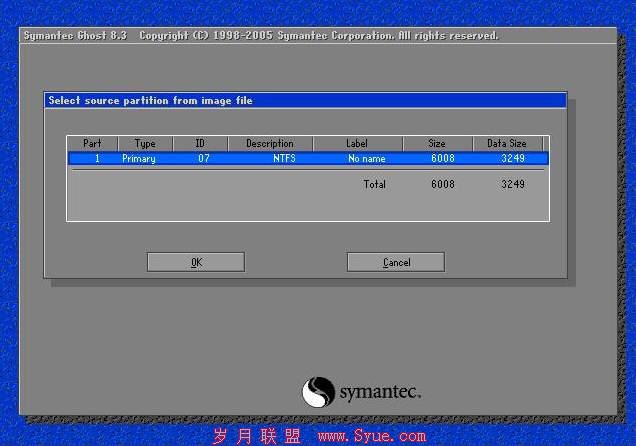The width and height of the screenshot is (636, 446).
Task: Click the ID column header
Action: [x=200, y=144]
